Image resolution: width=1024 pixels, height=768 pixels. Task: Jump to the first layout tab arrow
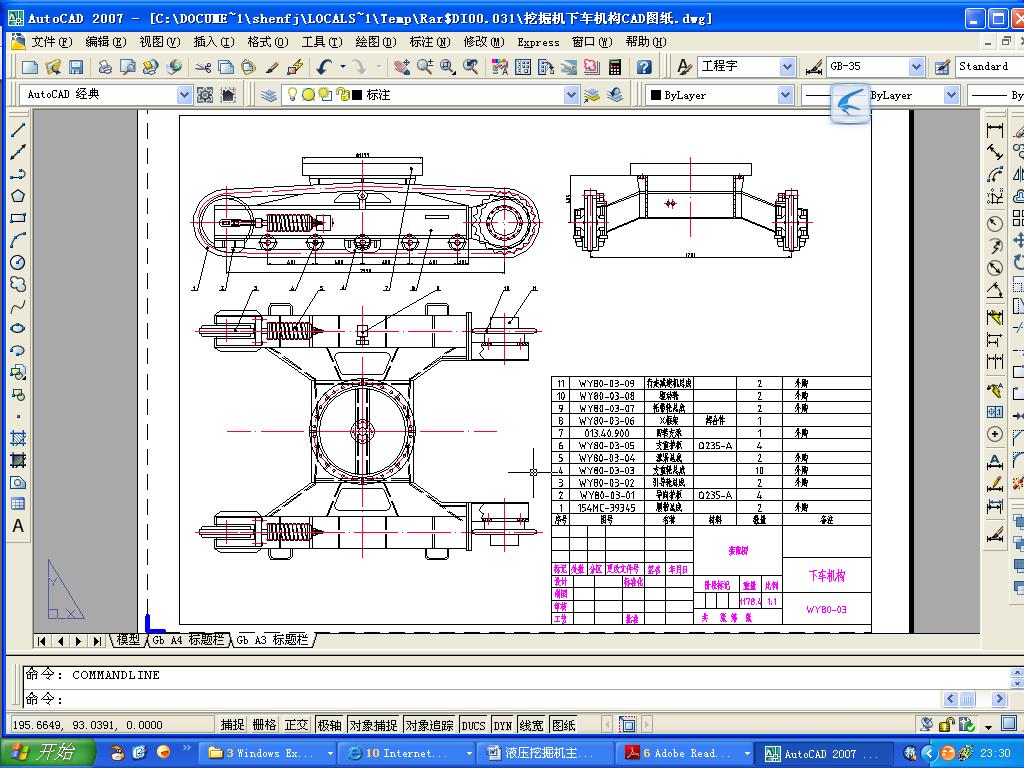tap(42, 641)
